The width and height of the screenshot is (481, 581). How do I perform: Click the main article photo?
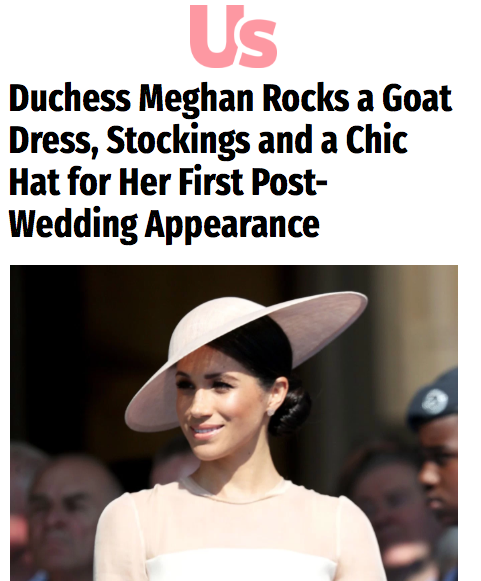pyautogui.click(x=234, y=423)
